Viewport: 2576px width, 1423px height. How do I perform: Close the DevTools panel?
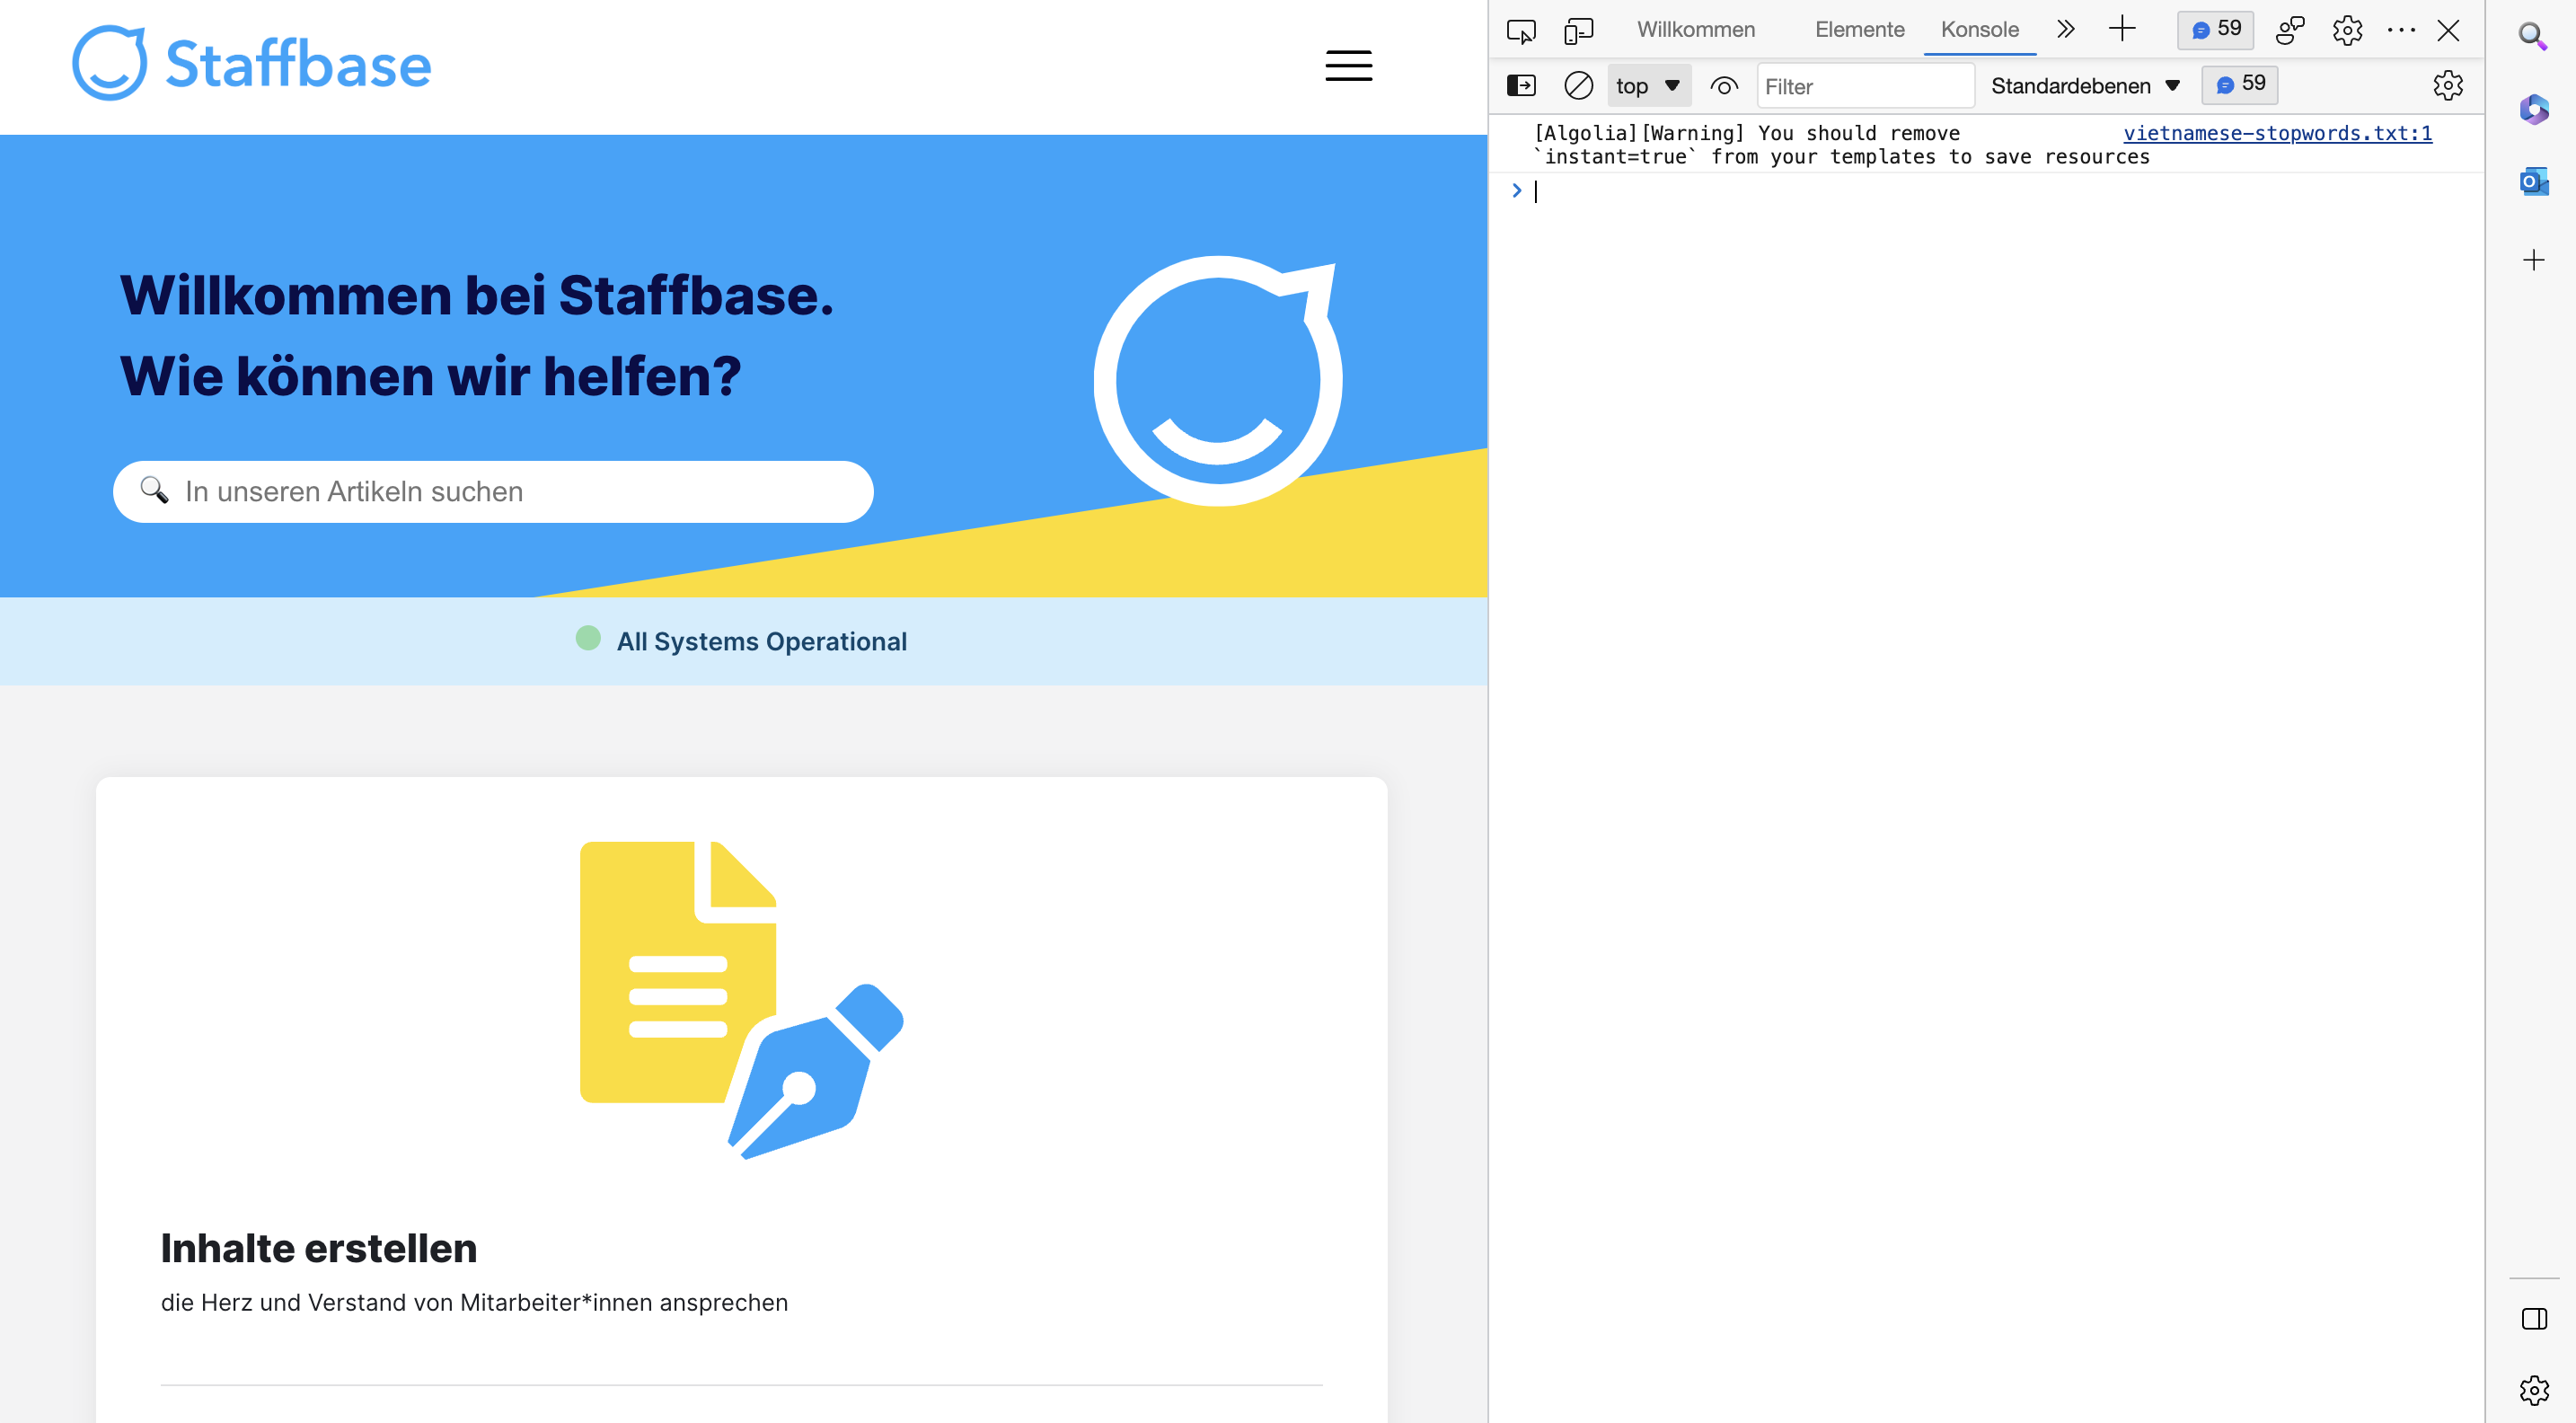click(2448, 31)
